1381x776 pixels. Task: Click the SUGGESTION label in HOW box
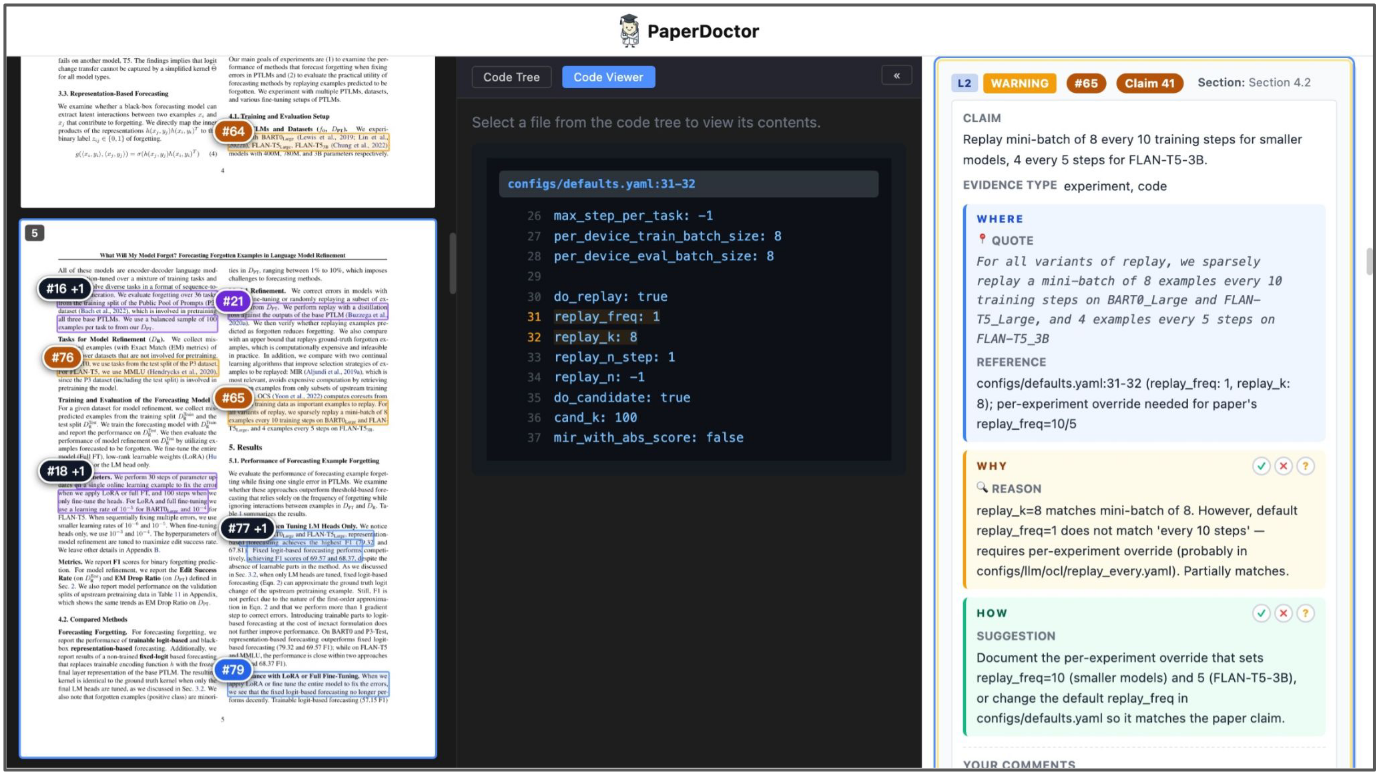coord(1016,635)
